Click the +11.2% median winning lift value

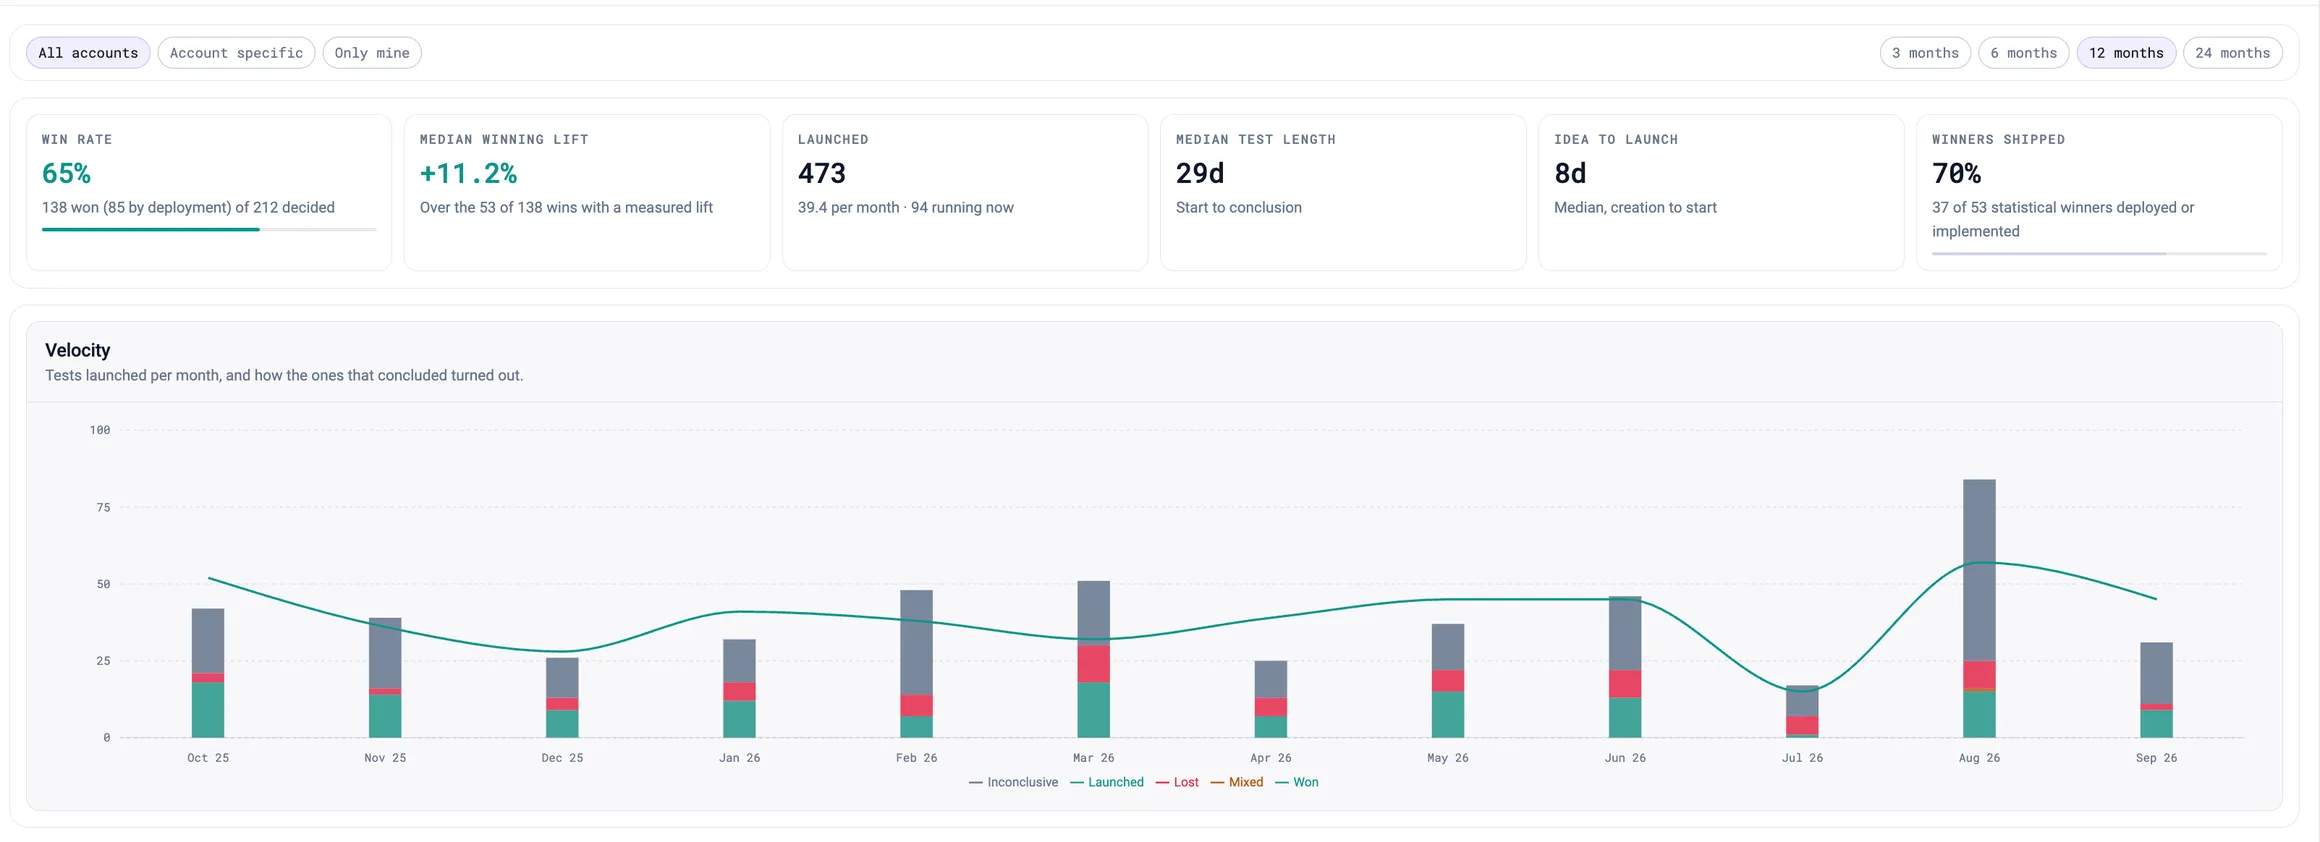pos(468,174)
